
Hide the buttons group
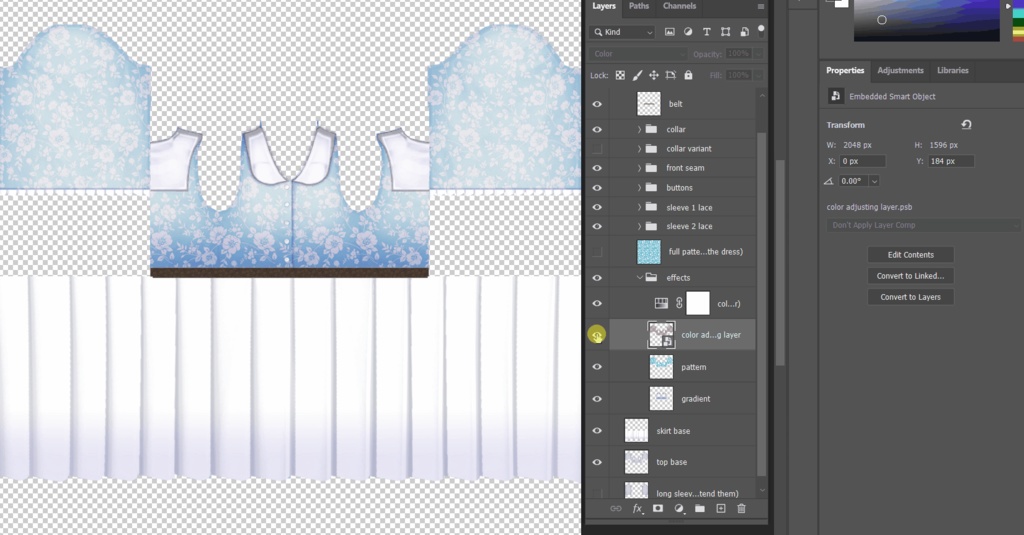pos(597,187)
